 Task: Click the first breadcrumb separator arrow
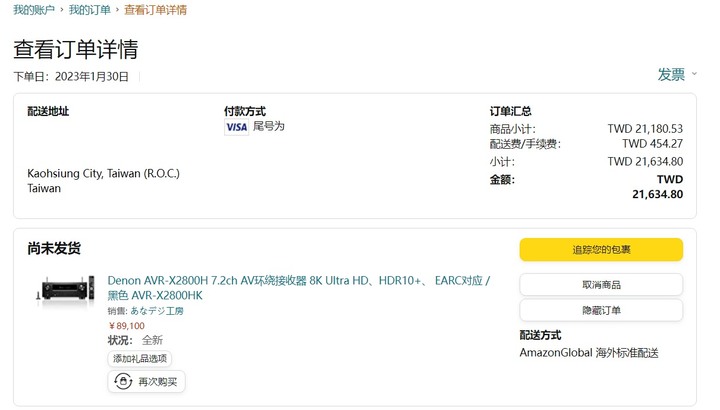coord(62,10)
